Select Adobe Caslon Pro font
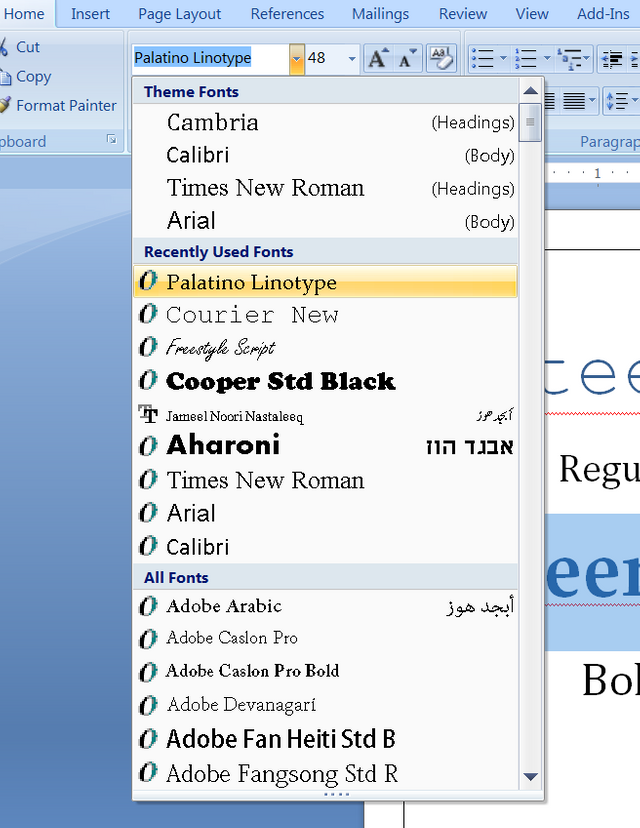Screen dimensions: 640x828 pos(325,638)
